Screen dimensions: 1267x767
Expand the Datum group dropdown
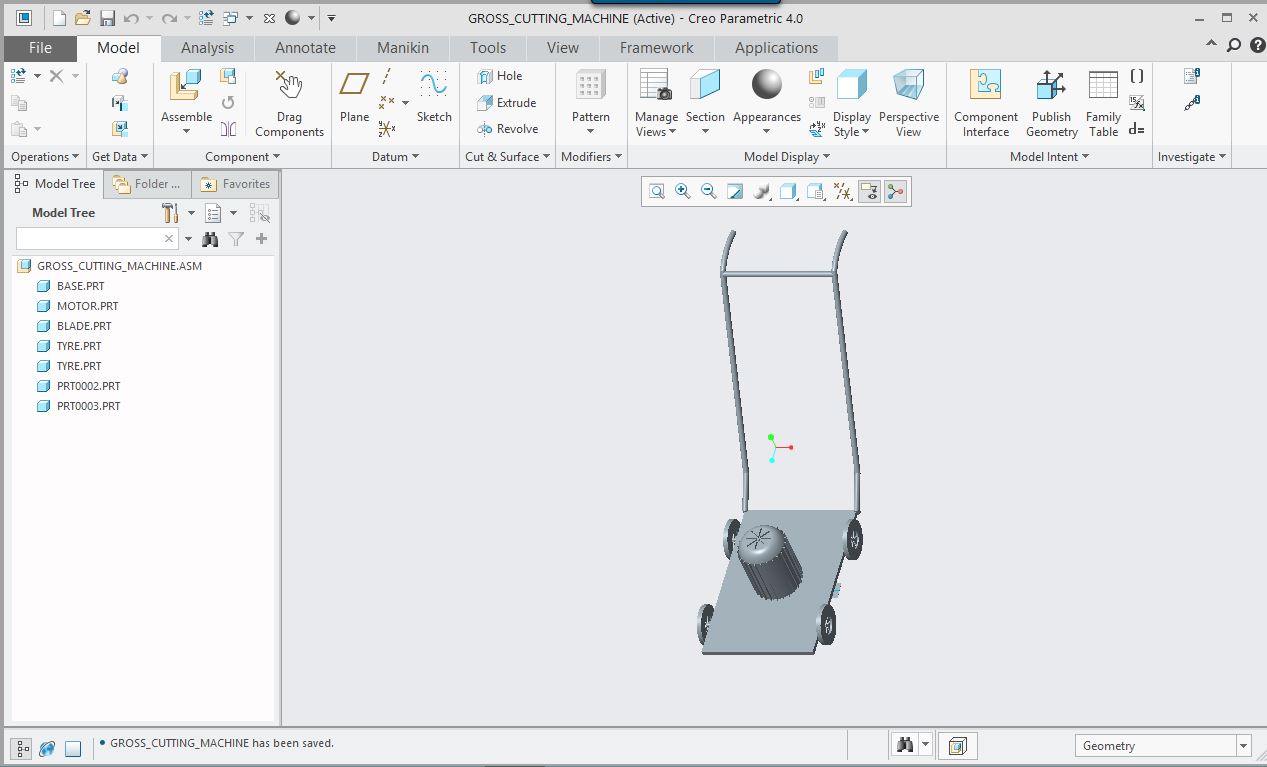(x=395, y=157)
